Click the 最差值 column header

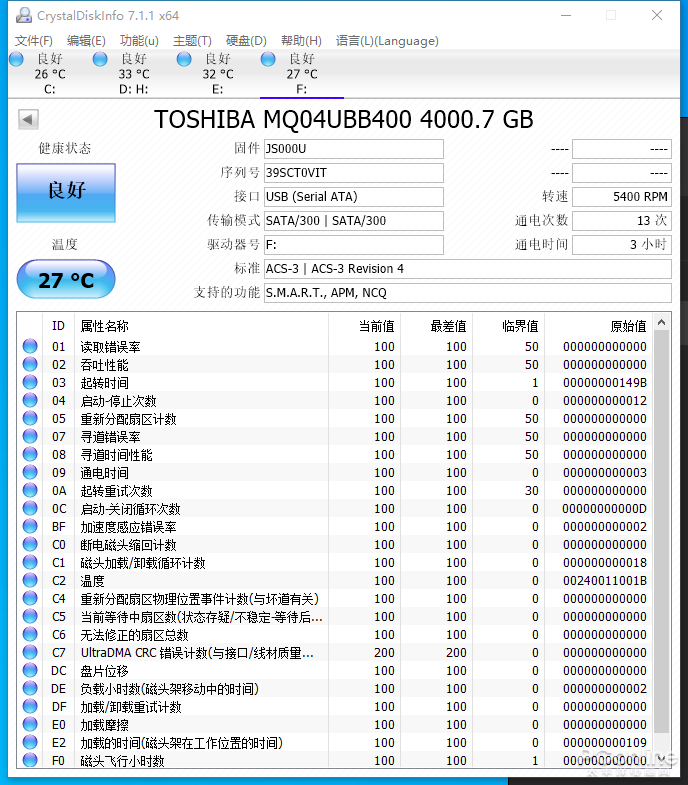(x=437, y=326)
